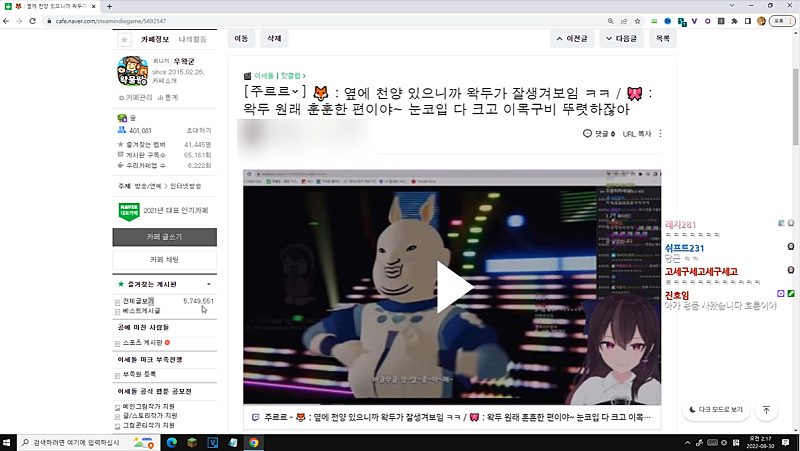The width and height of the screenshot is (800, 451).
Task: Click the 카페 글쓰기 button
Action: click(x=165, y=237)
